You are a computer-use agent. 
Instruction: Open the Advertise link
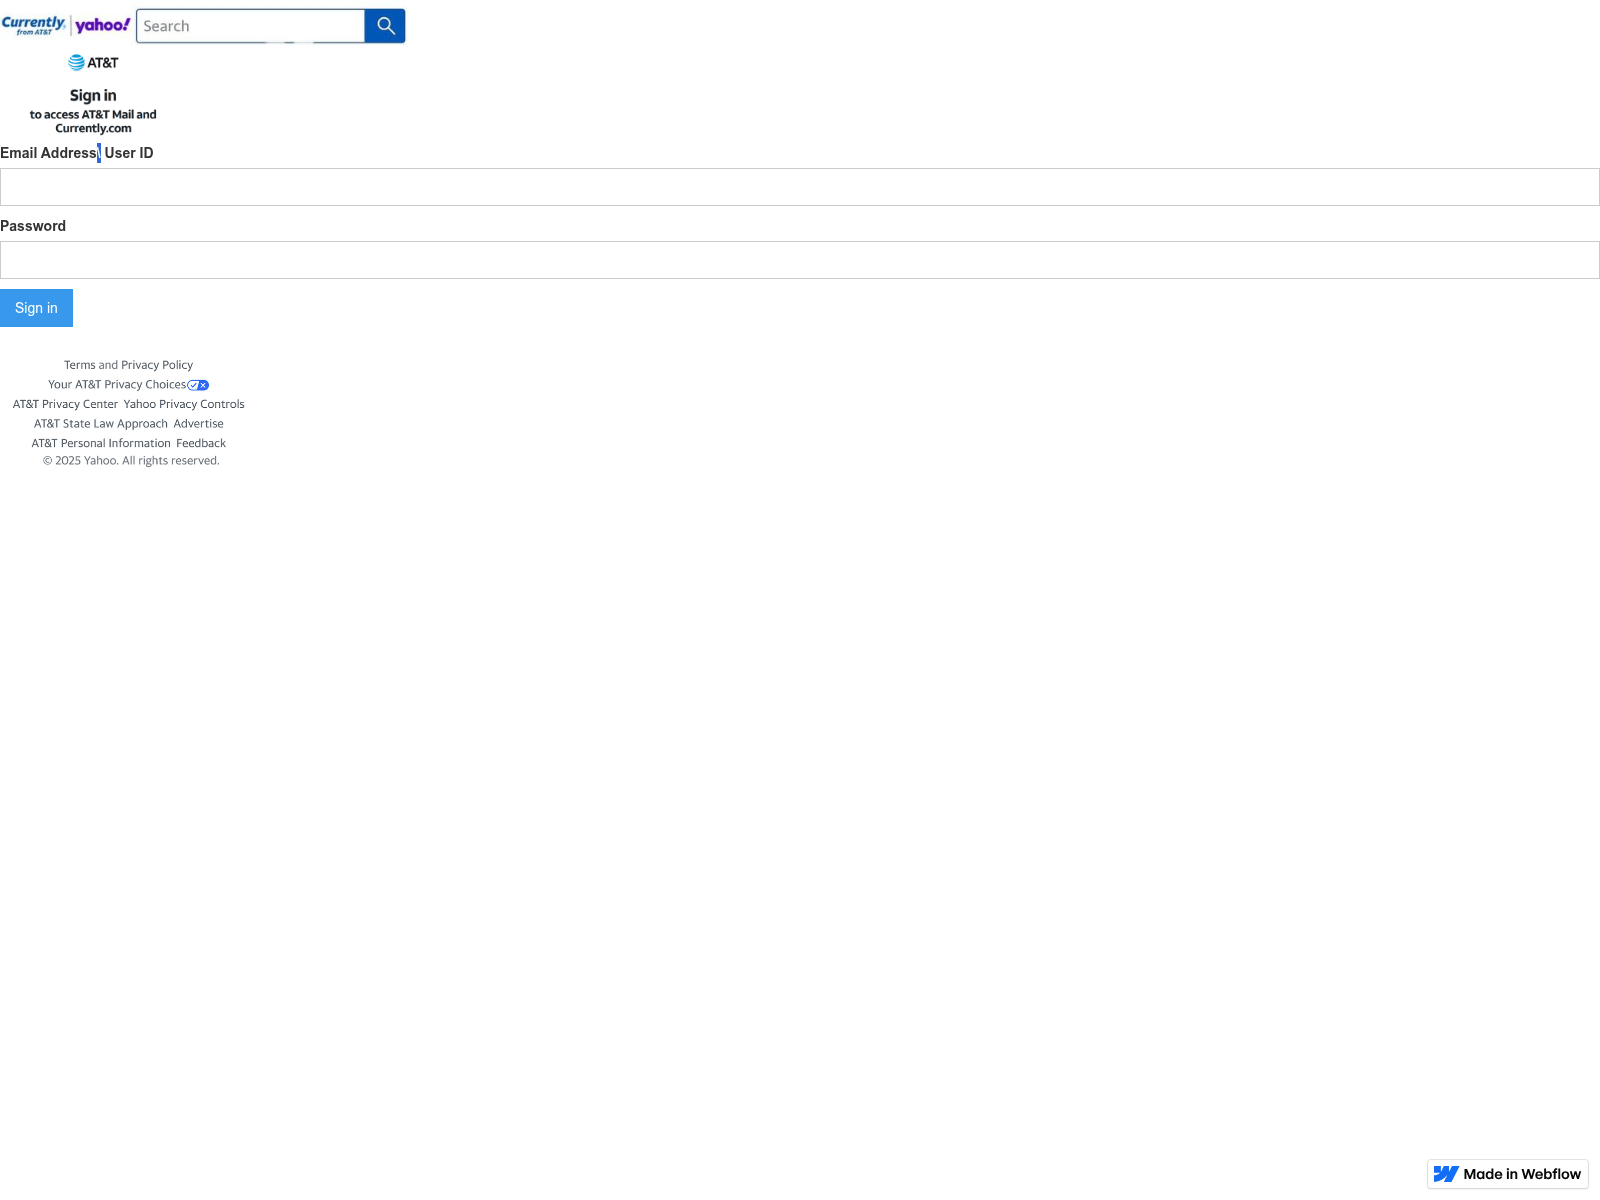point(199,424)
